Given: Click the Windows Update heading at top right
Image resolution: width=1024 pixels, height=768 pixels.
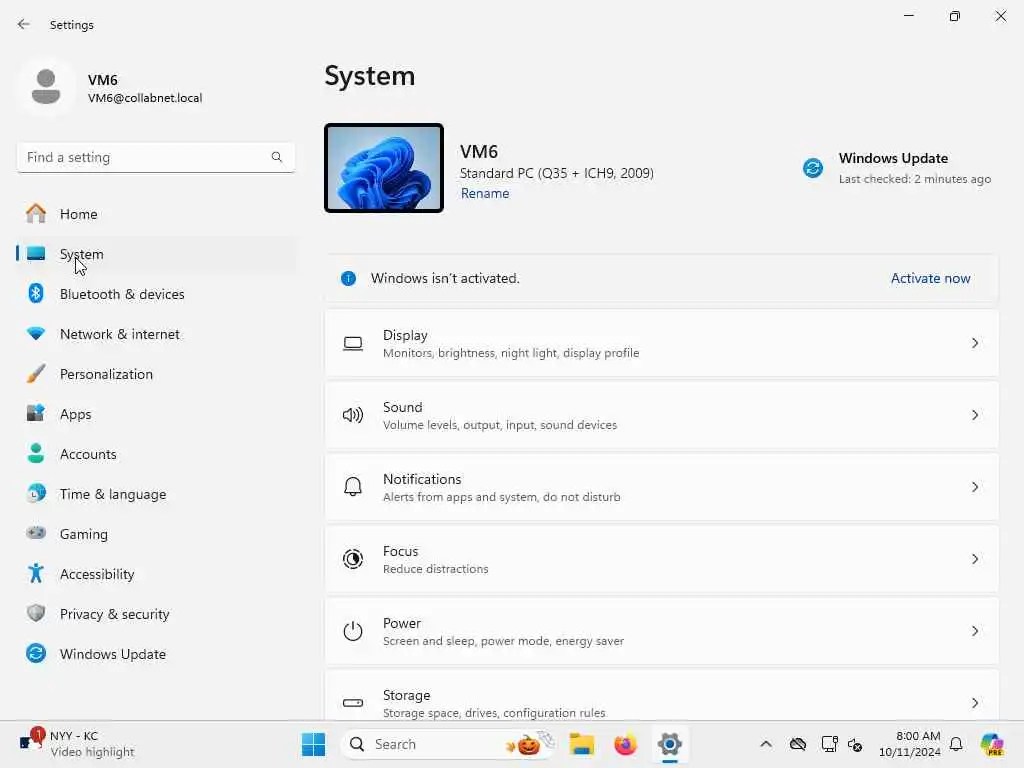Looking at the screenshot, I should (893, 158).
